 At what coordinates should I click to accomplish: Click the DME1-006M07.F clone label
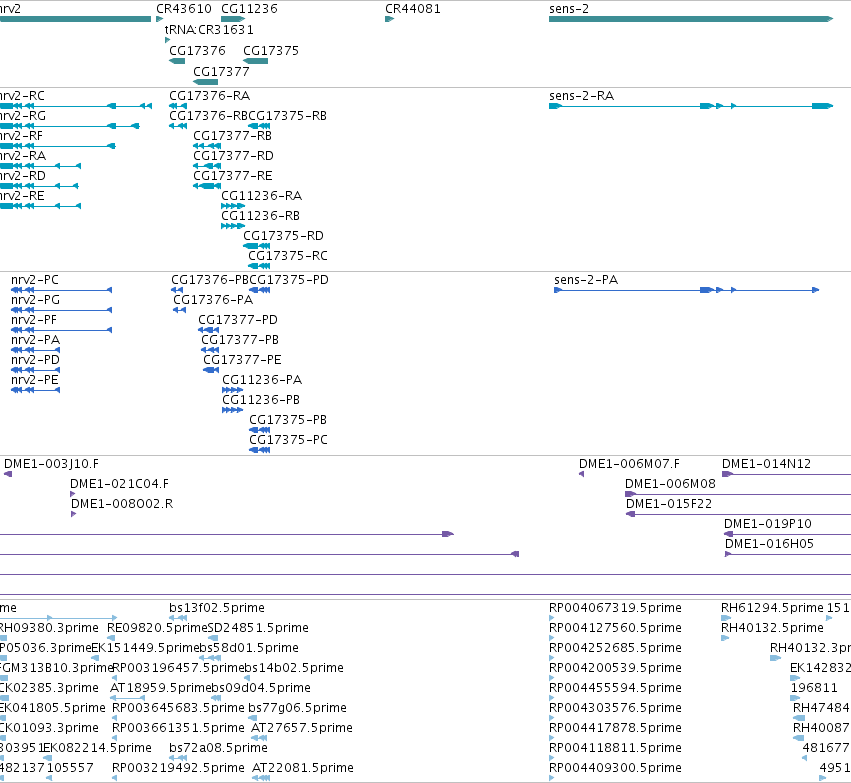point(629,464)
